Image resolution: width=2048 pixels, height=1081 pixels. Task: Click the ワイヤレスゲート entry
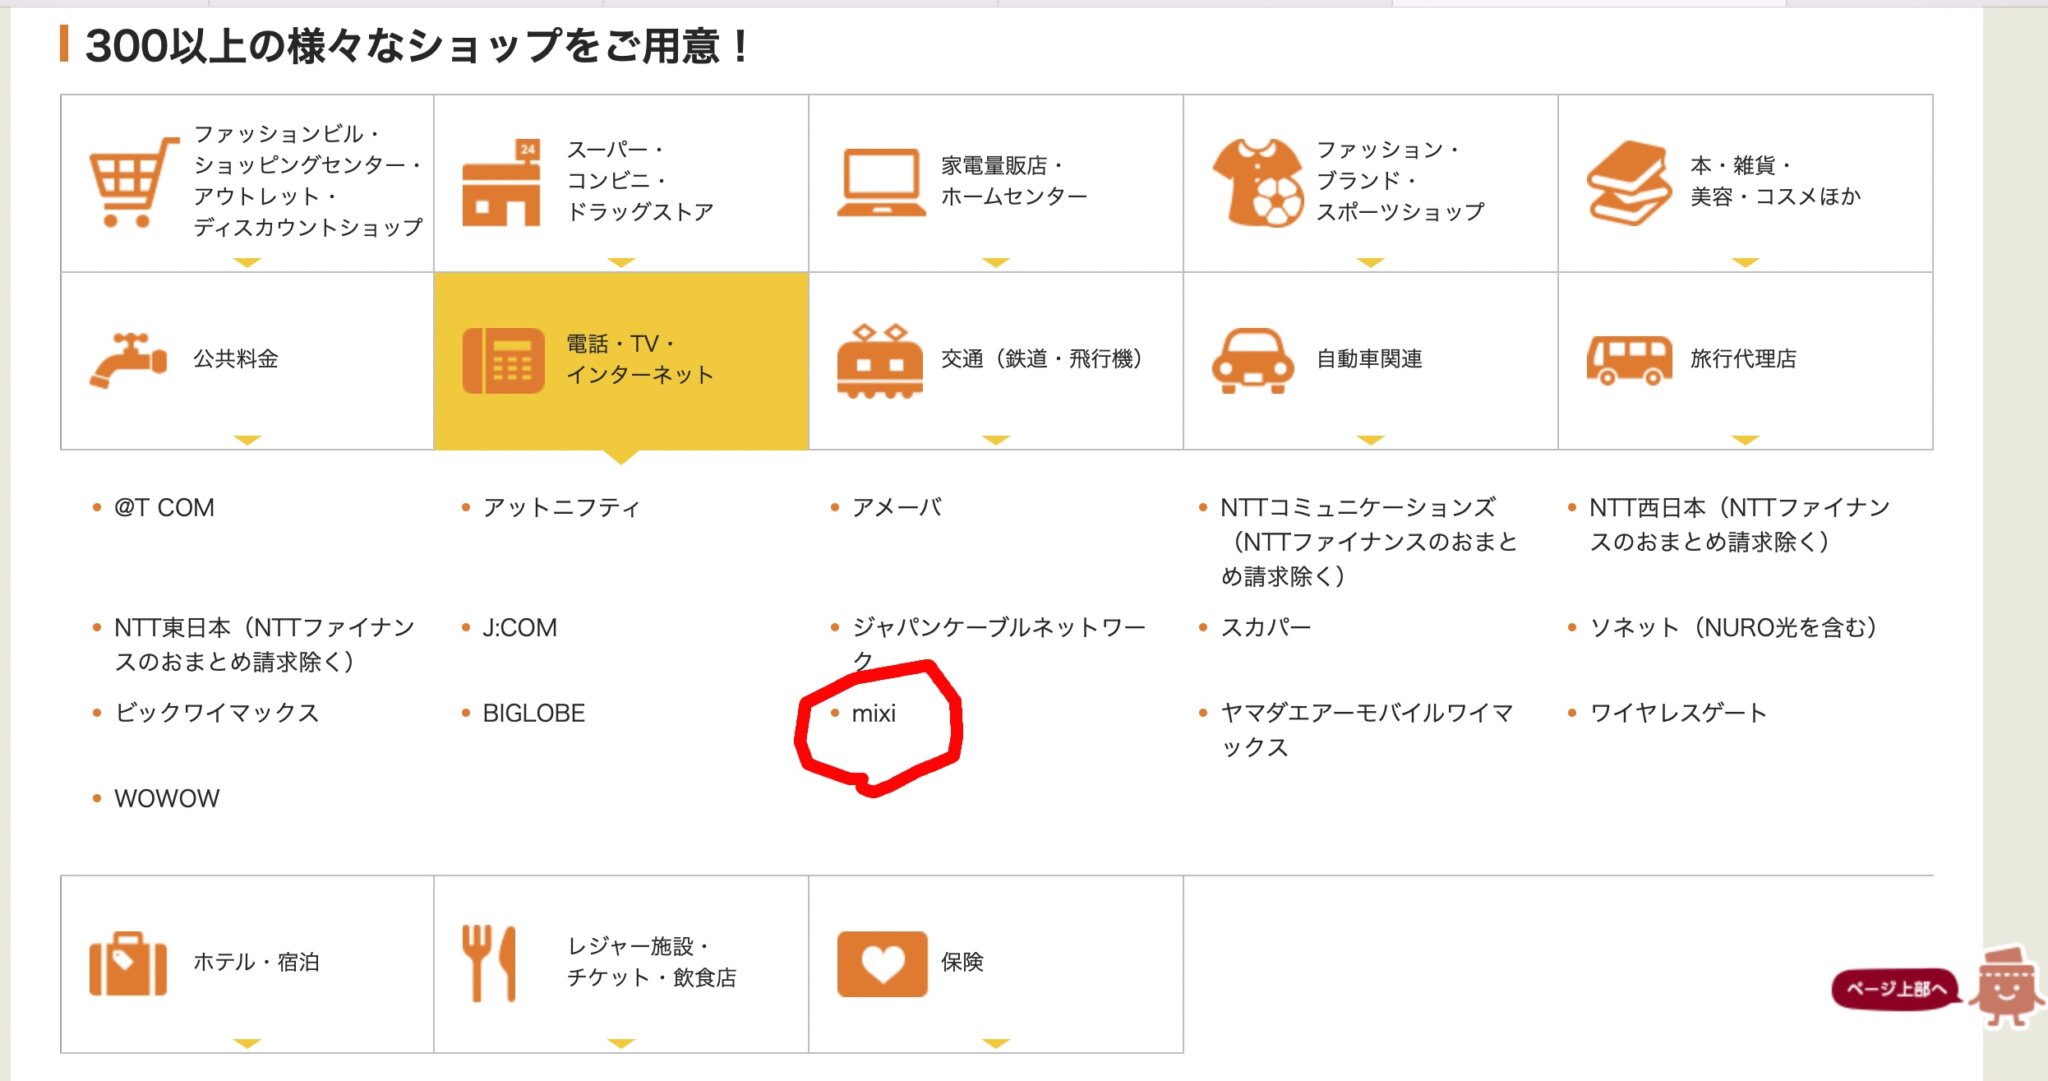pyautogui.click(x=1678, y=713)
